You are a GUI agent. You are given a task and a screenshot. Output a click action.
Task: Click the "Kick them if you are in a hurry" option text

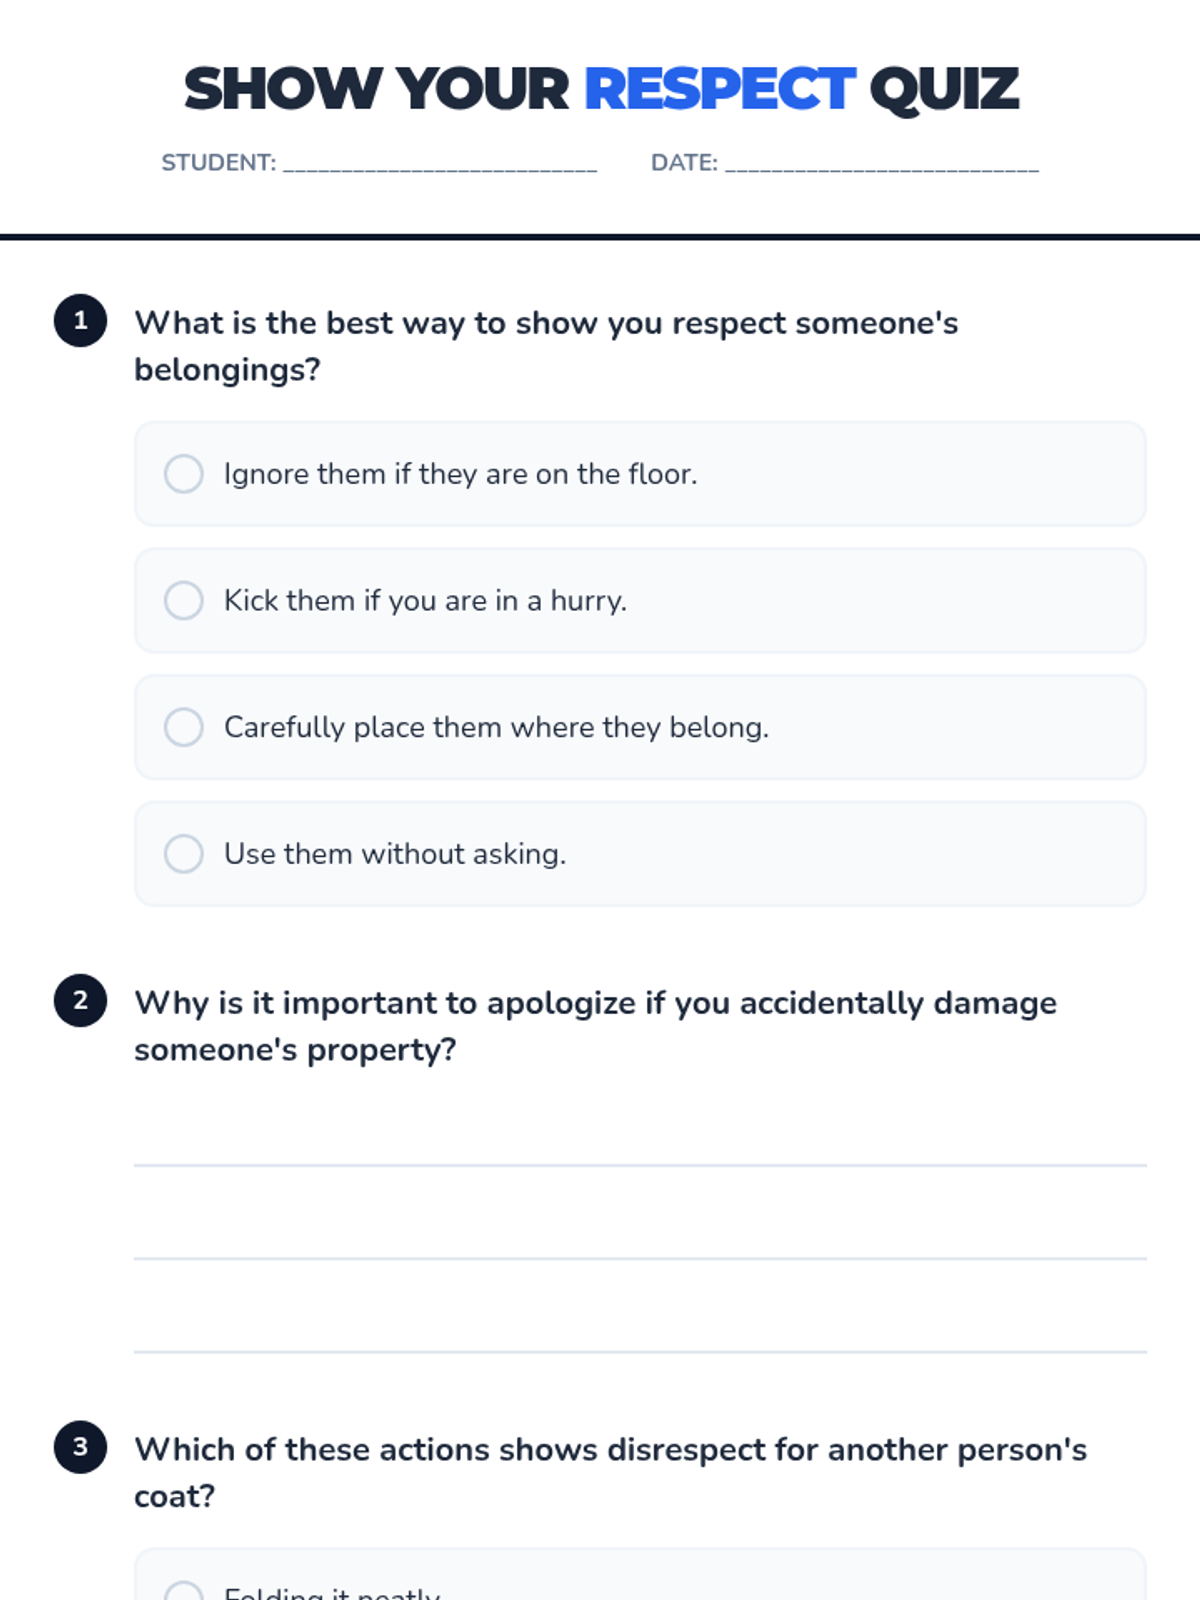click(425, 601)
